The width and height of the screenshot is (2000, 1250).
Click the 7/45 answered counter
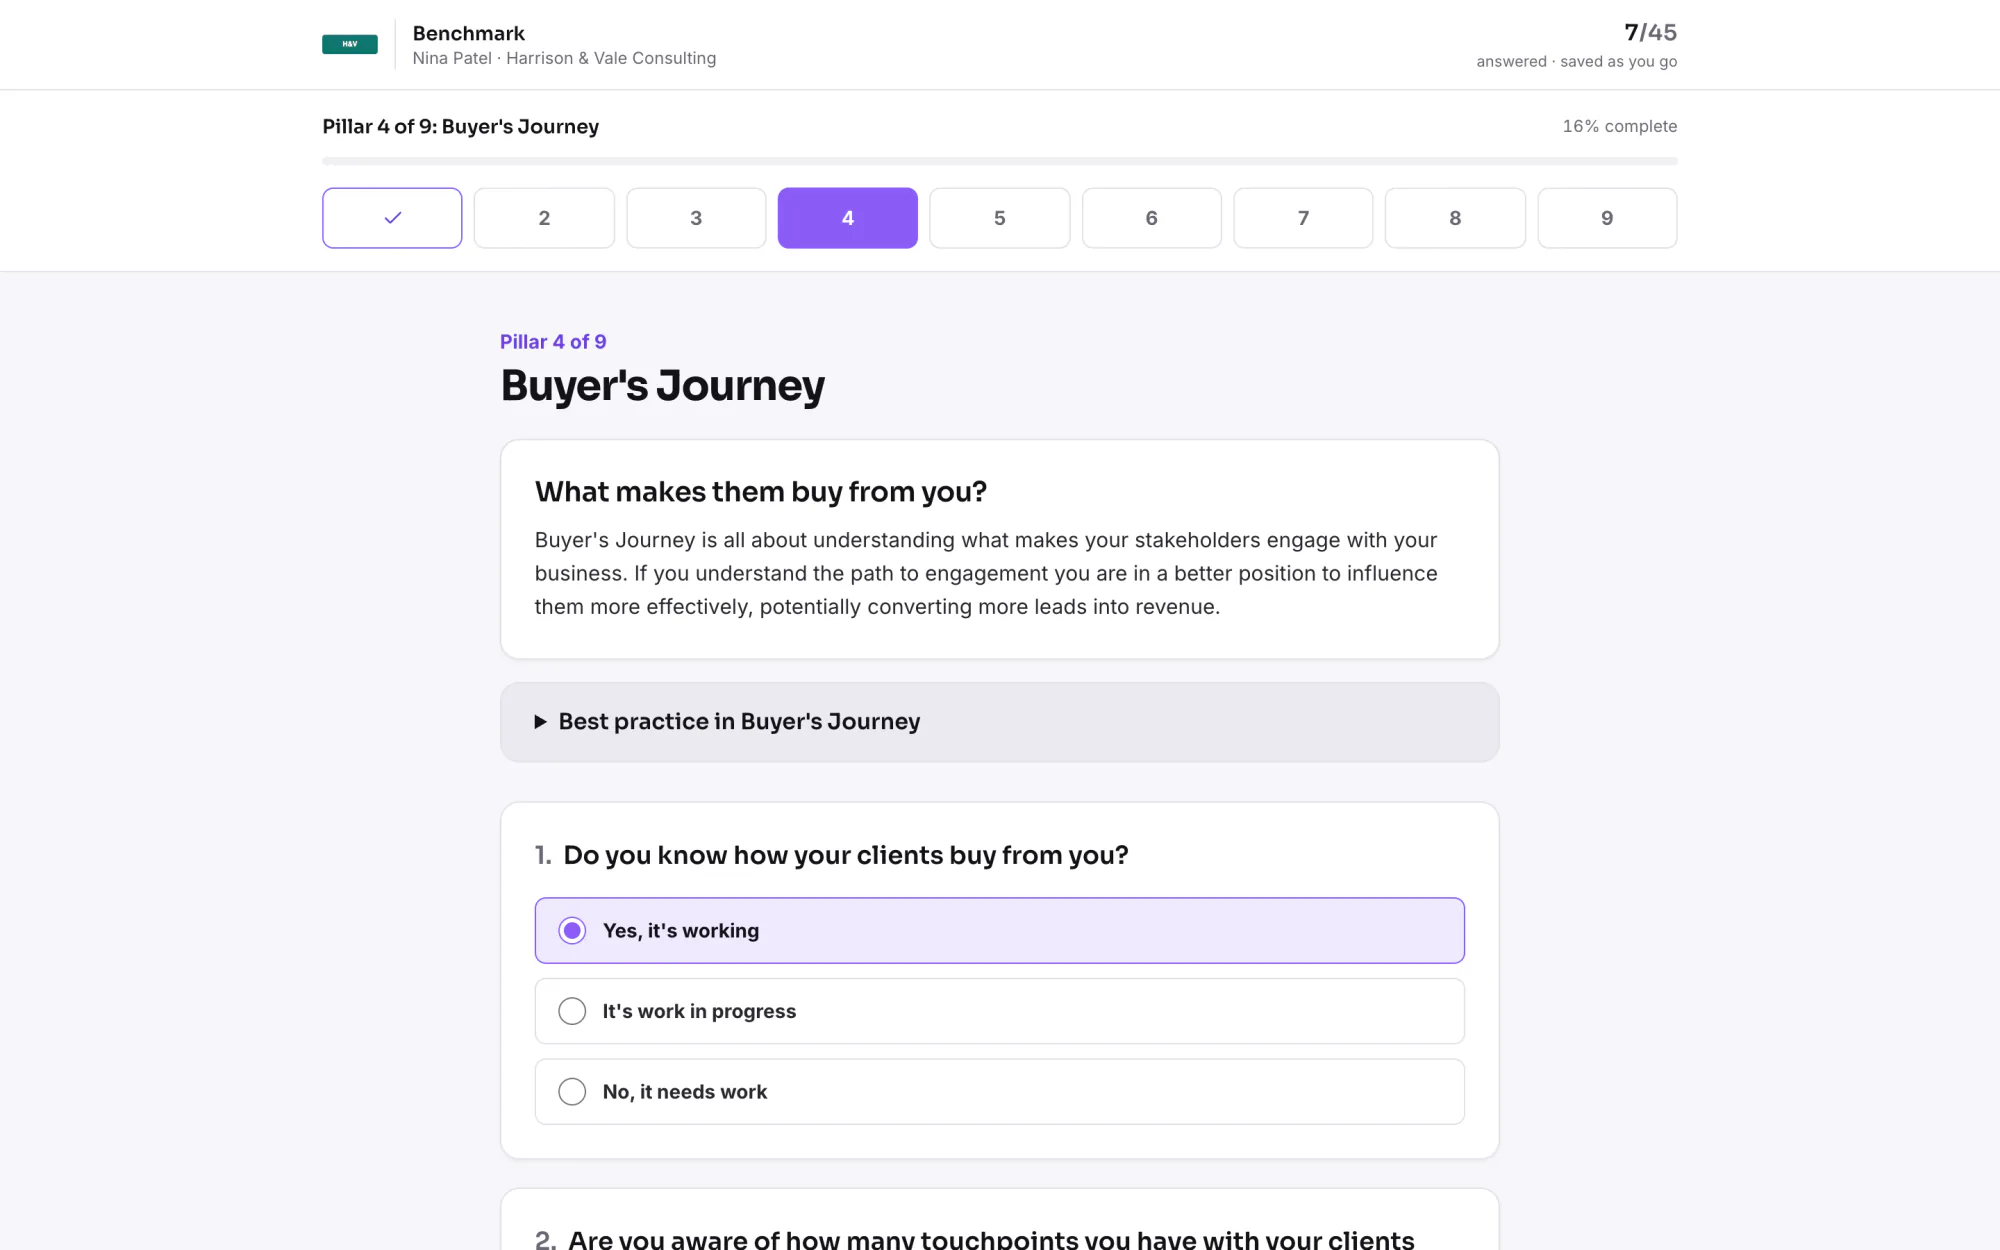[1650, 32]
